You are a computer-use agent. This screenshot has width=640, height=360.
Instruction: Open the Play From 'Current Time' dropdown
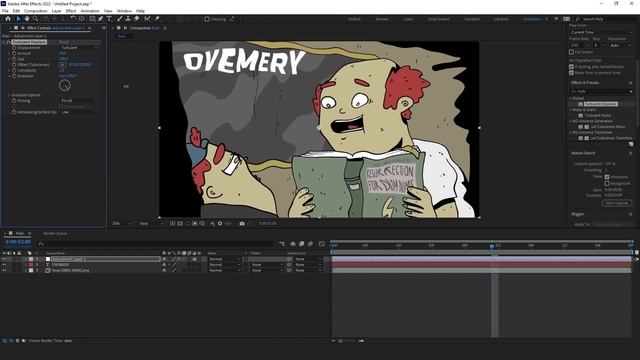601,32
